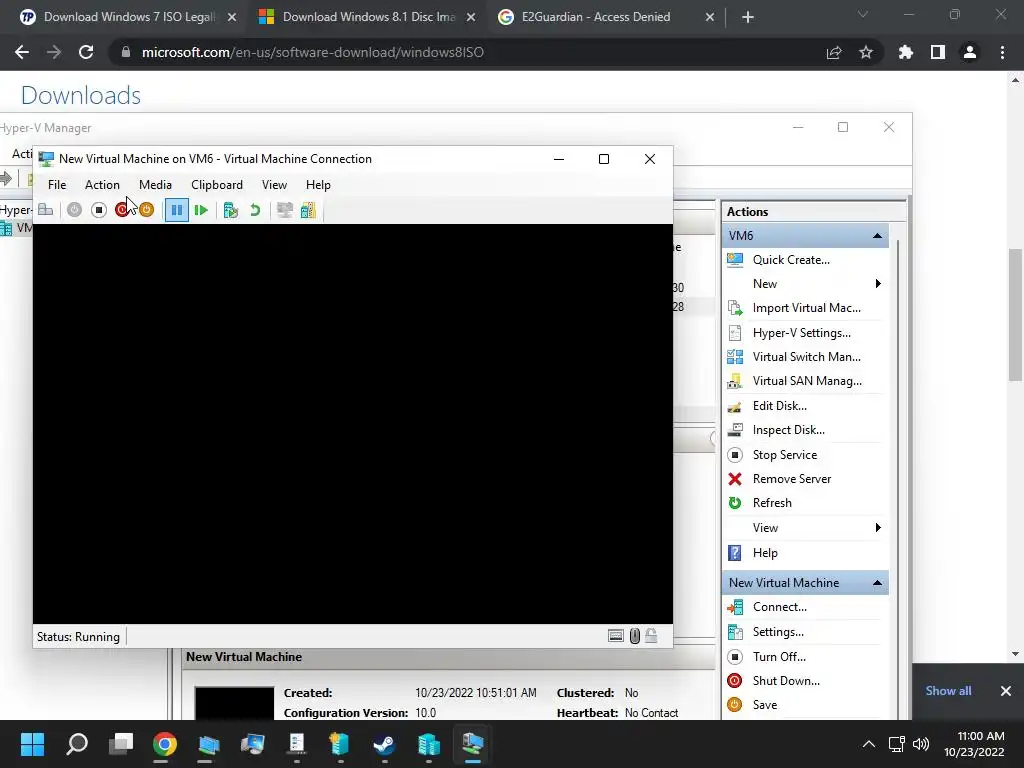Click the lock icon in the VM status bar

click(651, 636)
